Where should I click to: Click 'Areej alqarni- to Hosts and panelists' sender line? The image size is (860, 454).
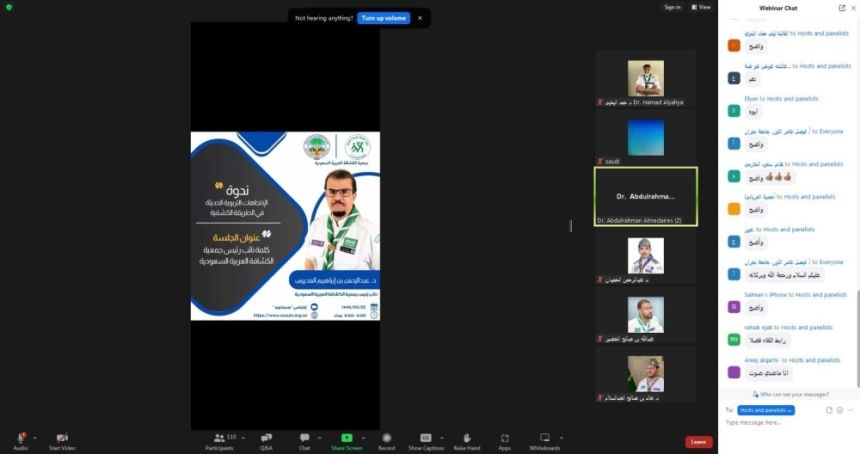pos(792,360)
